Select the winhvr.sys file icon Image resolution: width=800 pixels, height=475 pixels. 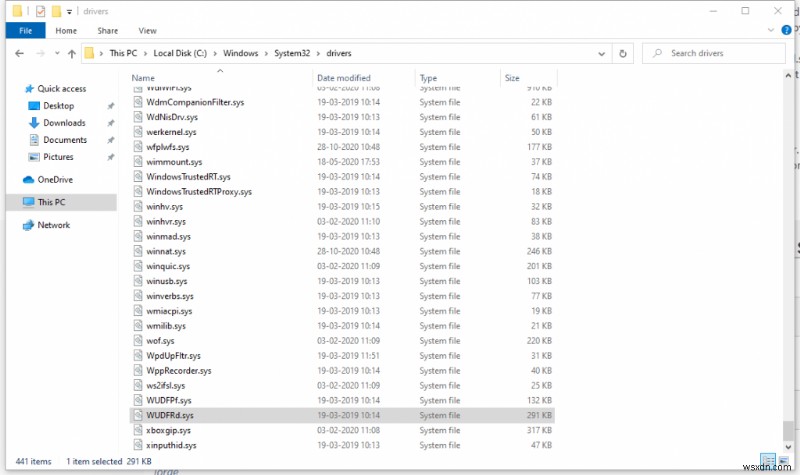tap(138, 221)
